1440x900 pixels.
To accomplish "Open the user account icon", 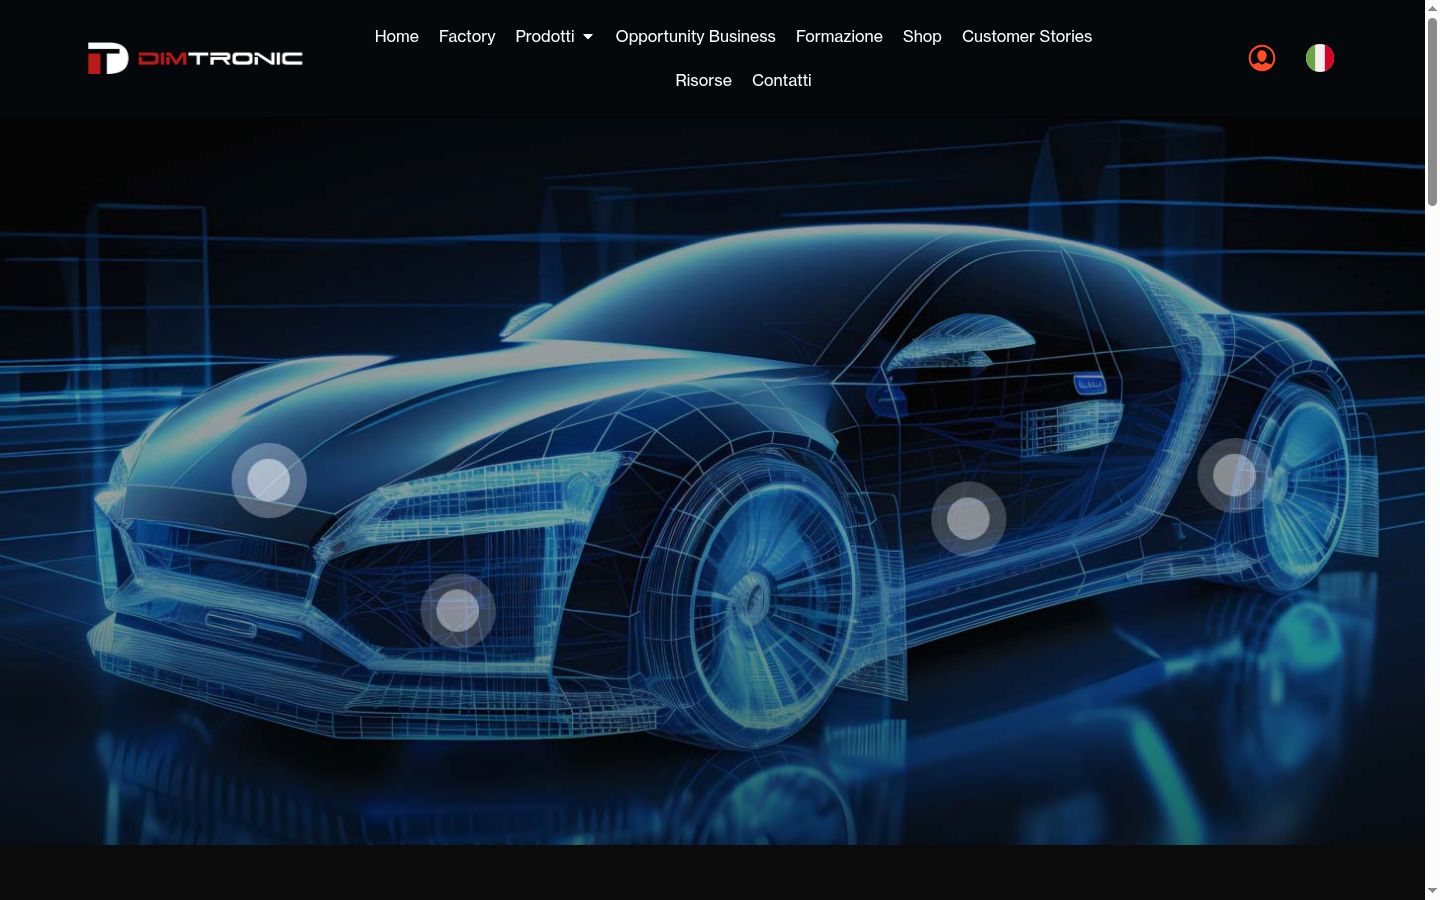I will 1262,58.
